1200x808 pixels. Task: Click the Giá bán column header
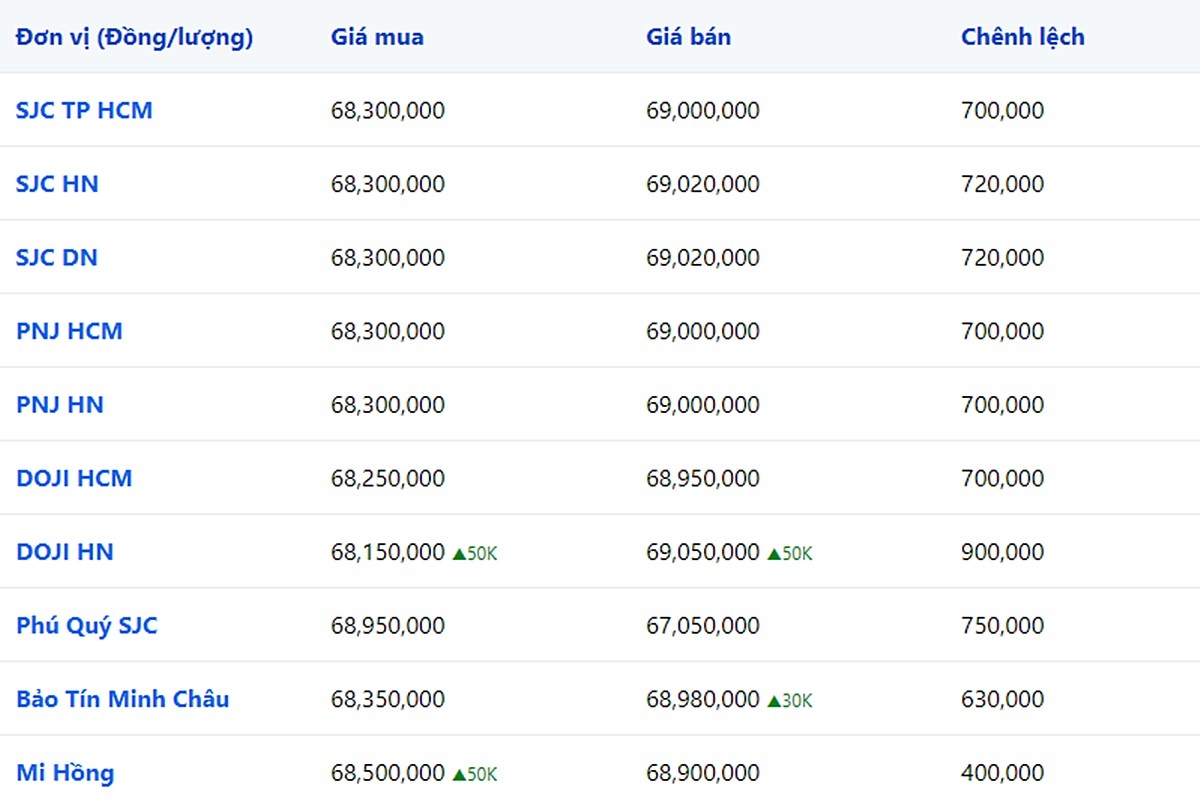click(688, 37)
